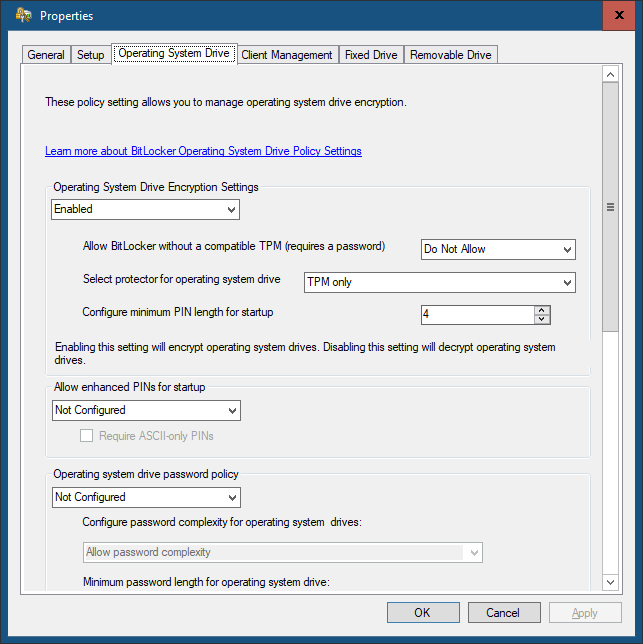Confirm settings with the OK button
Image resolution: width=643 pixels, height=644 pixels.
pyautogui.click(x=423, y=612)
